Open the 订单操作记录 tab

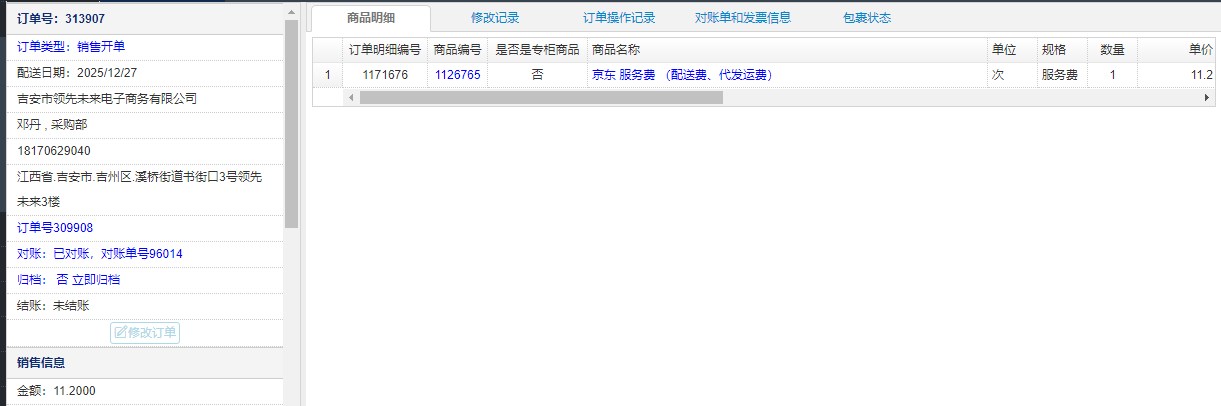click(619, 18)
